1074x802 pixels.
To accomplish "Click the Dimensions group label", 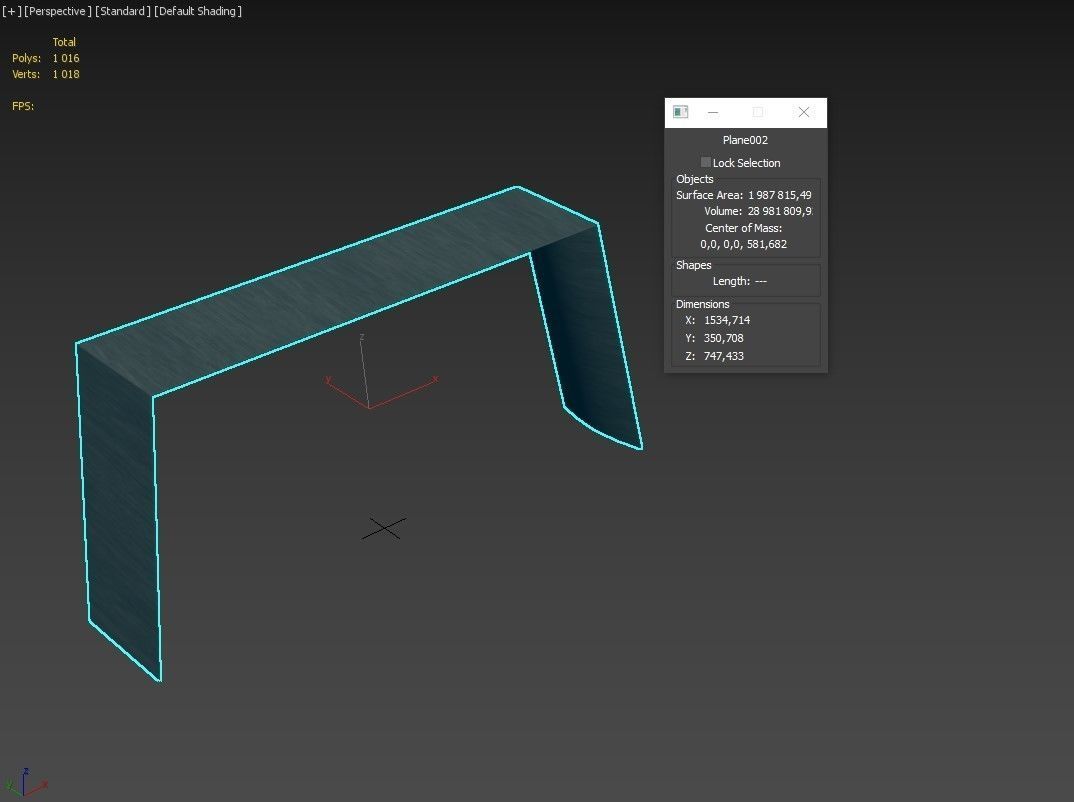I will (x=702, y=304).
